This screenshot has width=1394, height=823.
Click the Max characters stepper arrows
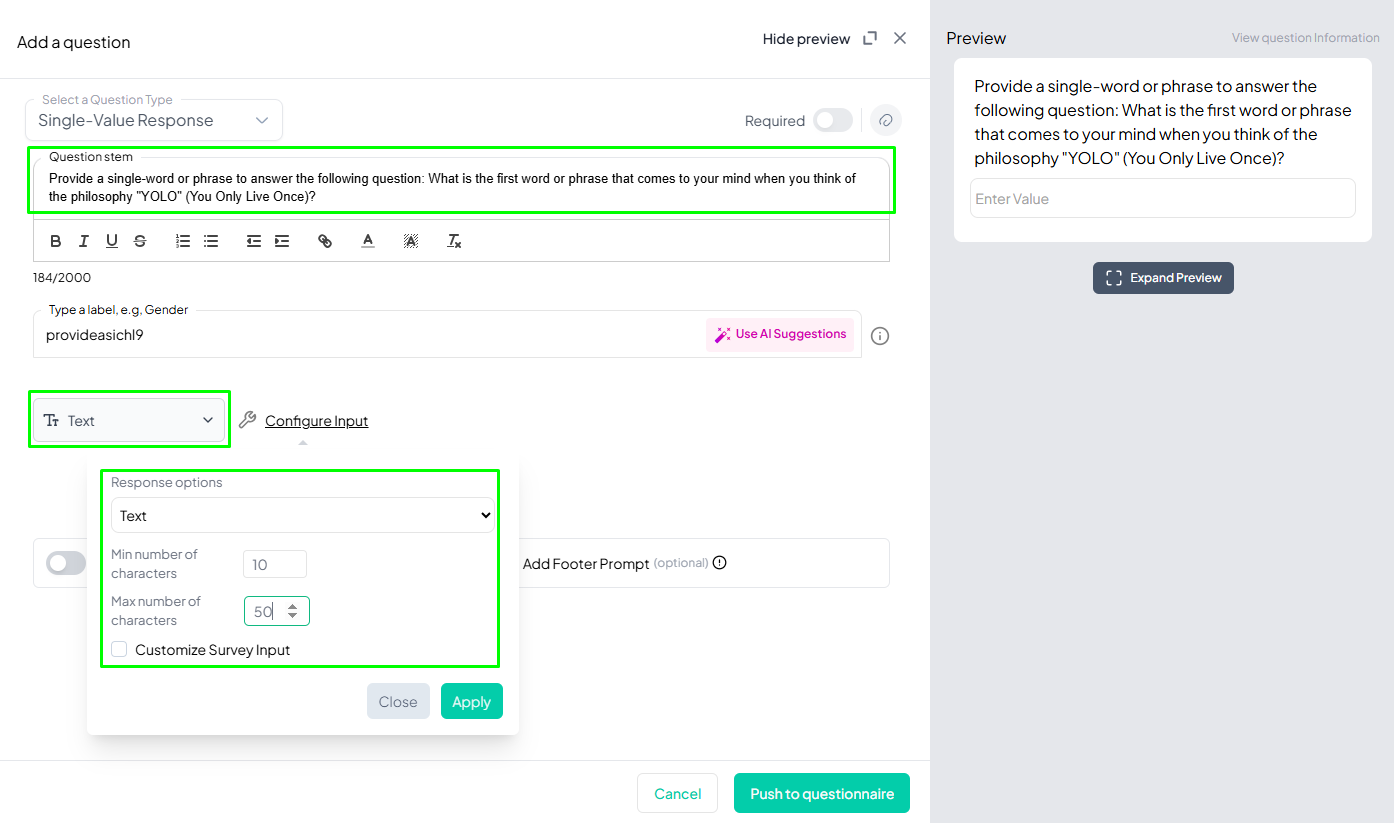pyautogui.click(x=292, y=611)
